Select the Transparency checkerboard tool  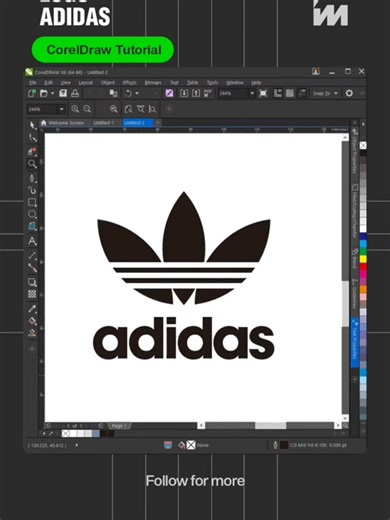point(32,294)
